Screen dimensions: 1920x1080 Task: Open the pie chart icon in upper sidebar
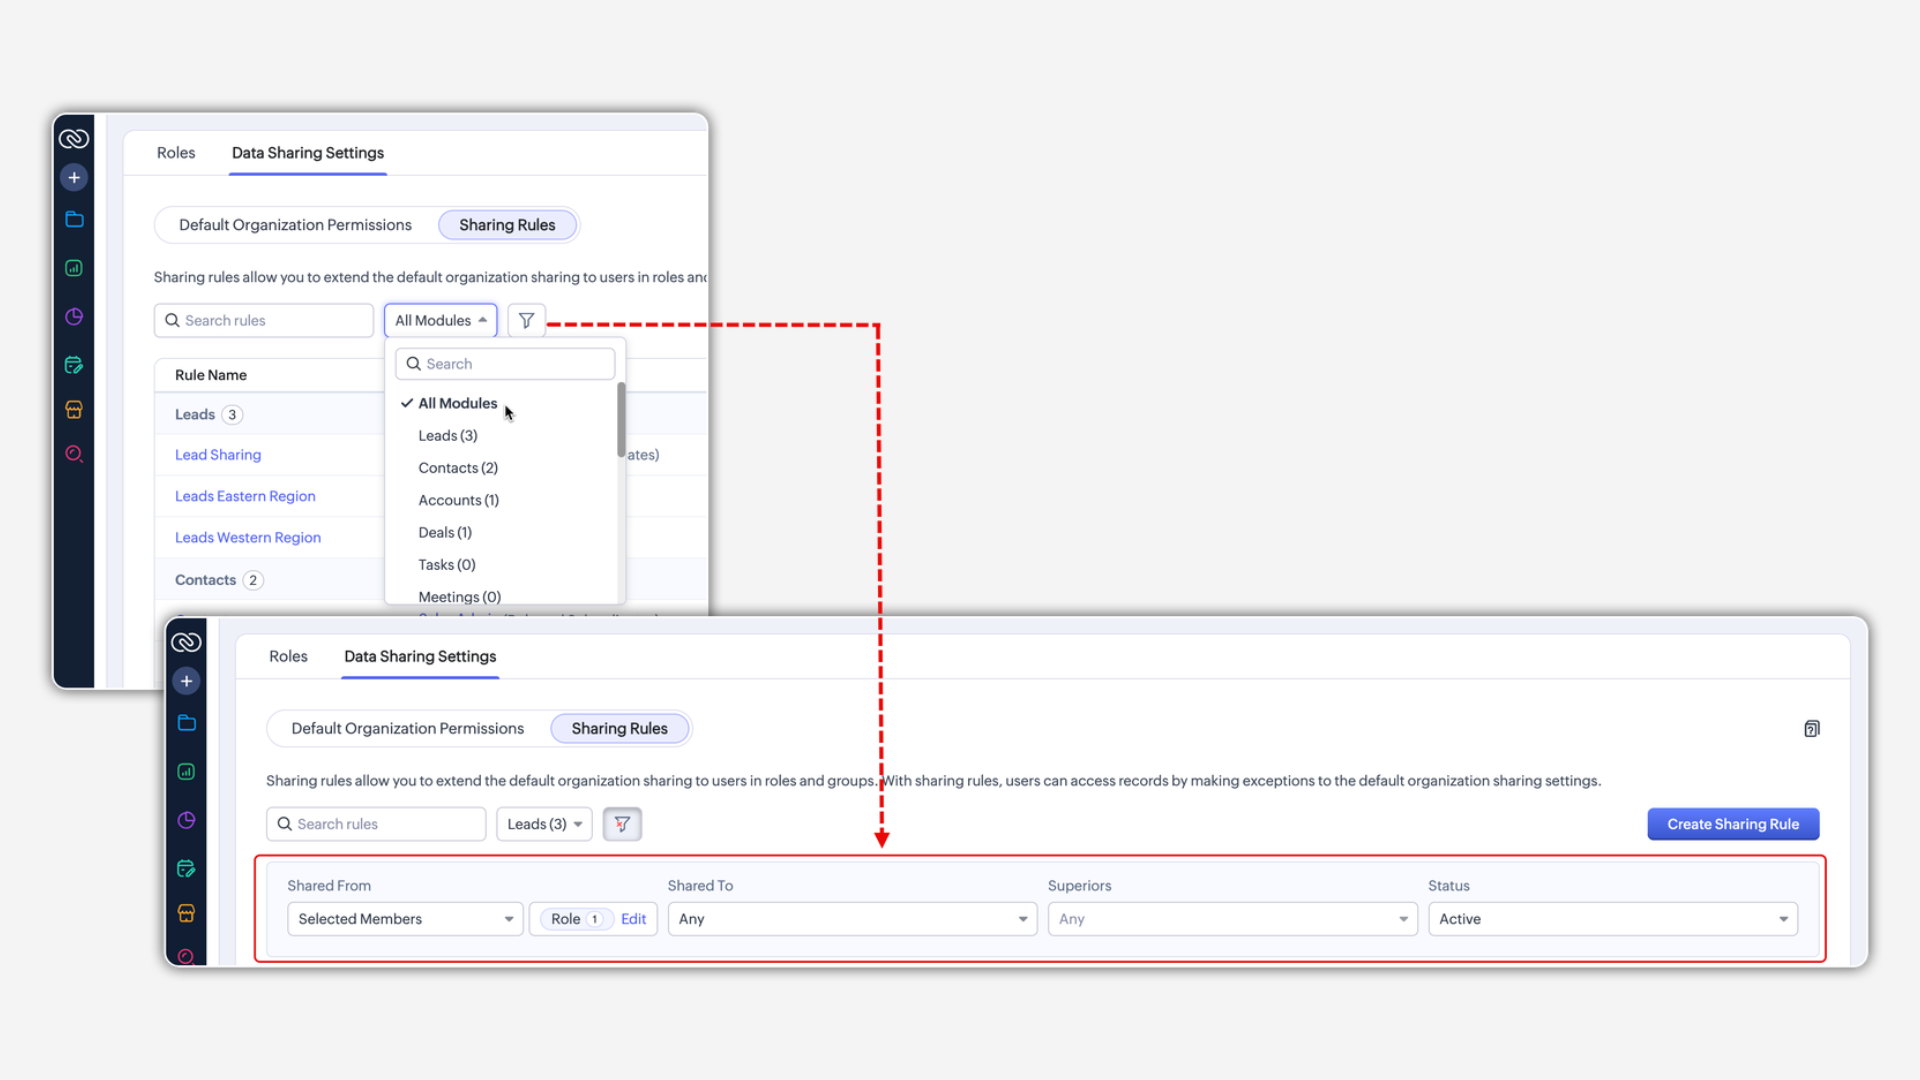click(74, 317)
